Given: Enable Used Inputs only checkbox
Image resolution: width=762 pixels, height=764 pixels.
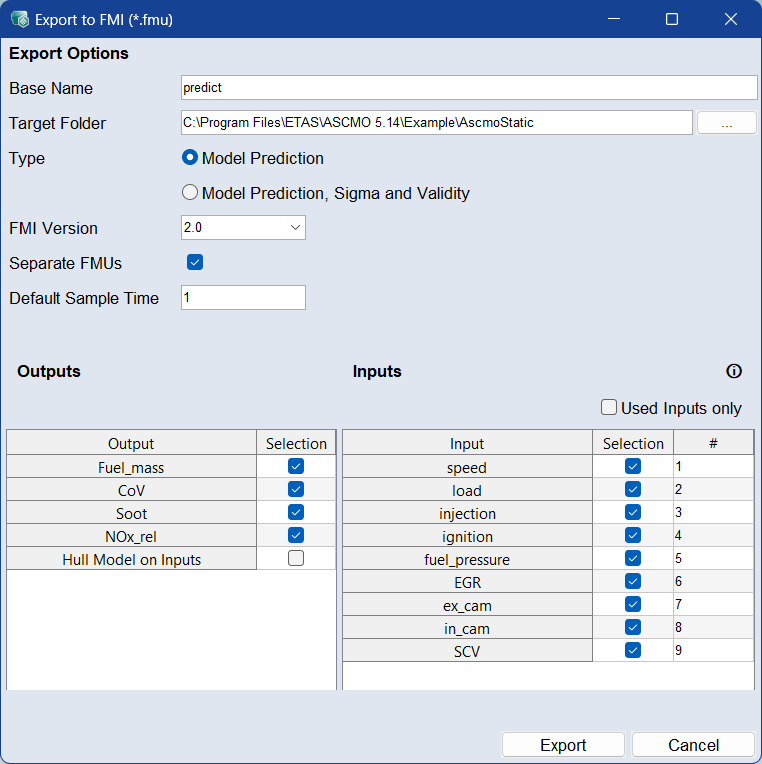Looking at the screenshot, I should 609,407.
